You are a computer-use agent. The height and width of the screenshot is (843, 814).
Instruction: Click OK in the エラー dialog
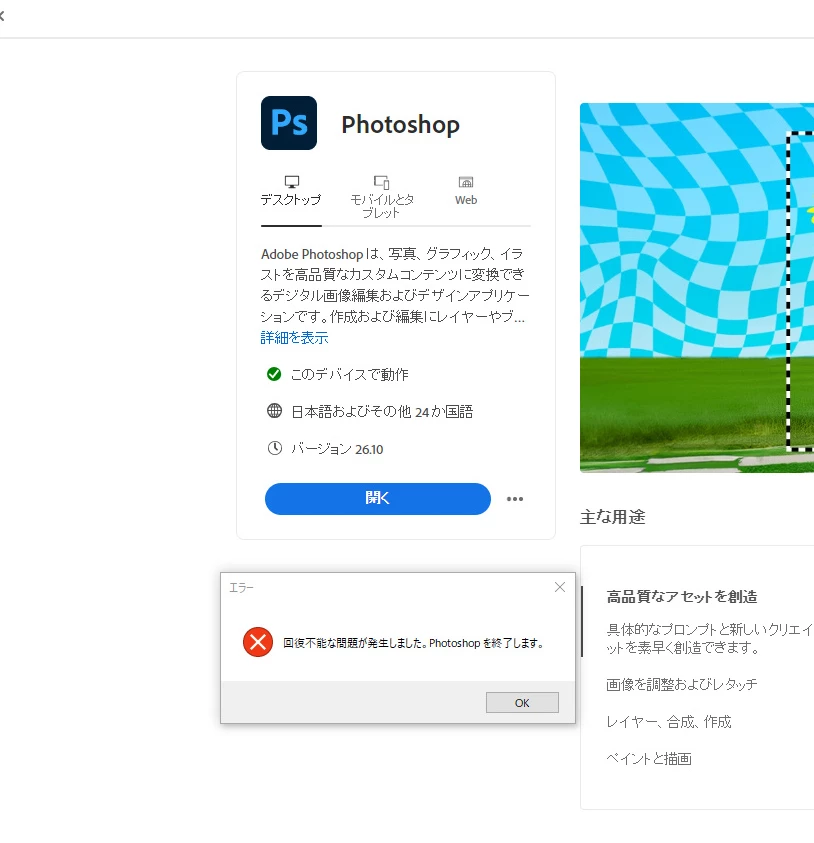[522, 703]
